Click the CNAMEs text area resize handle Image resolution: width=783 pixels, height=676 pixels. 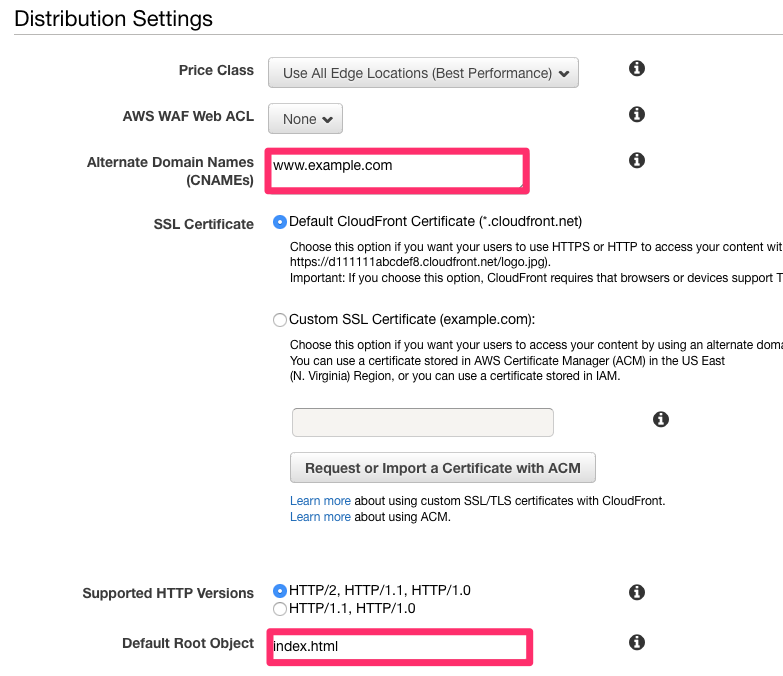point(521,184)
